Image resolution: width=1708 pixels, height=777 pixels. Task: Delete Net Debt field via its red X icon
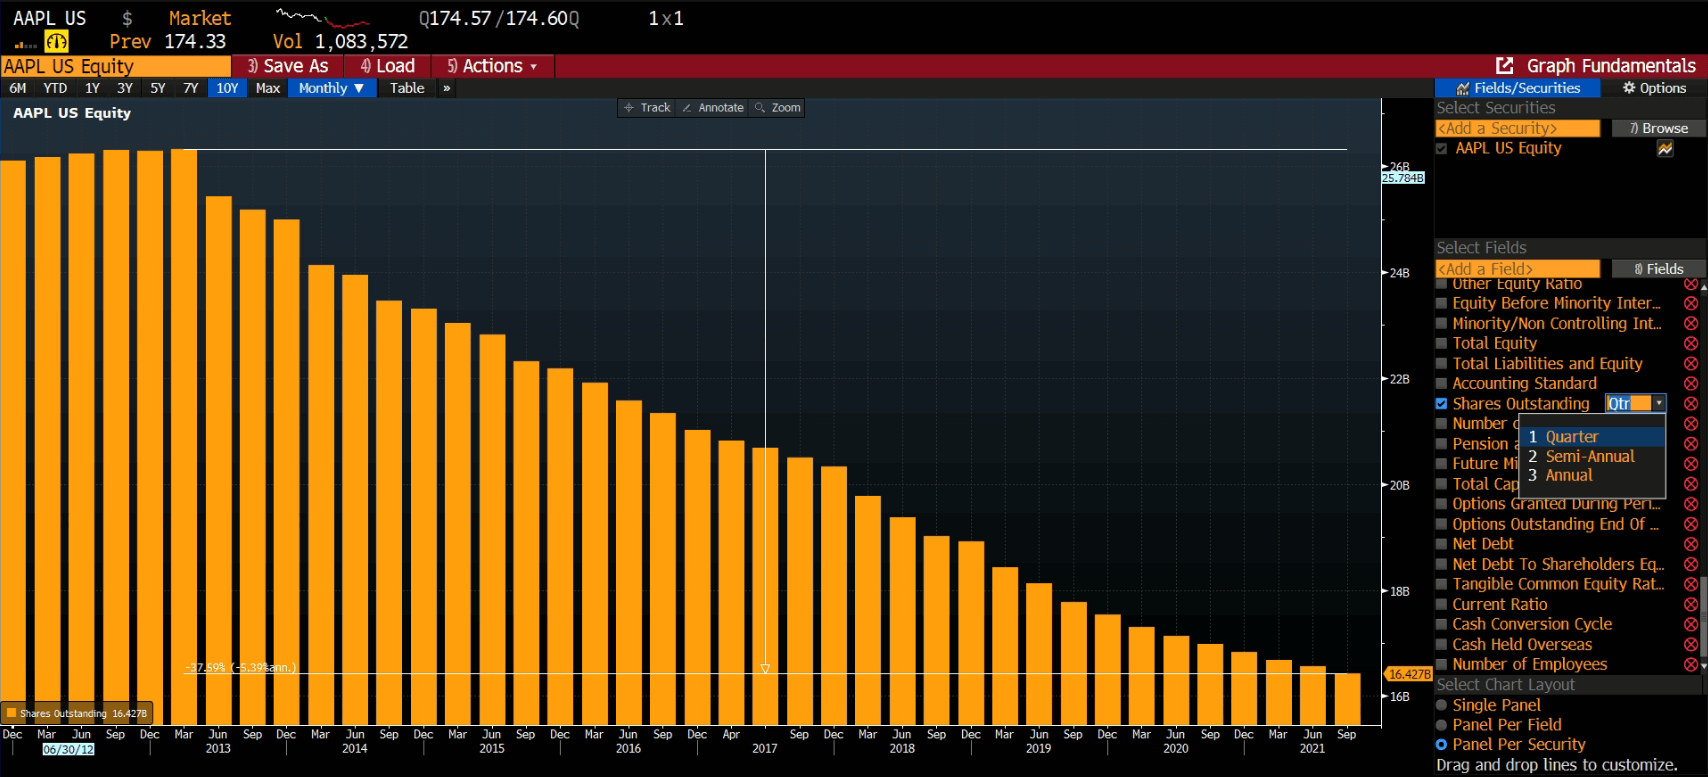[1690, 544]
